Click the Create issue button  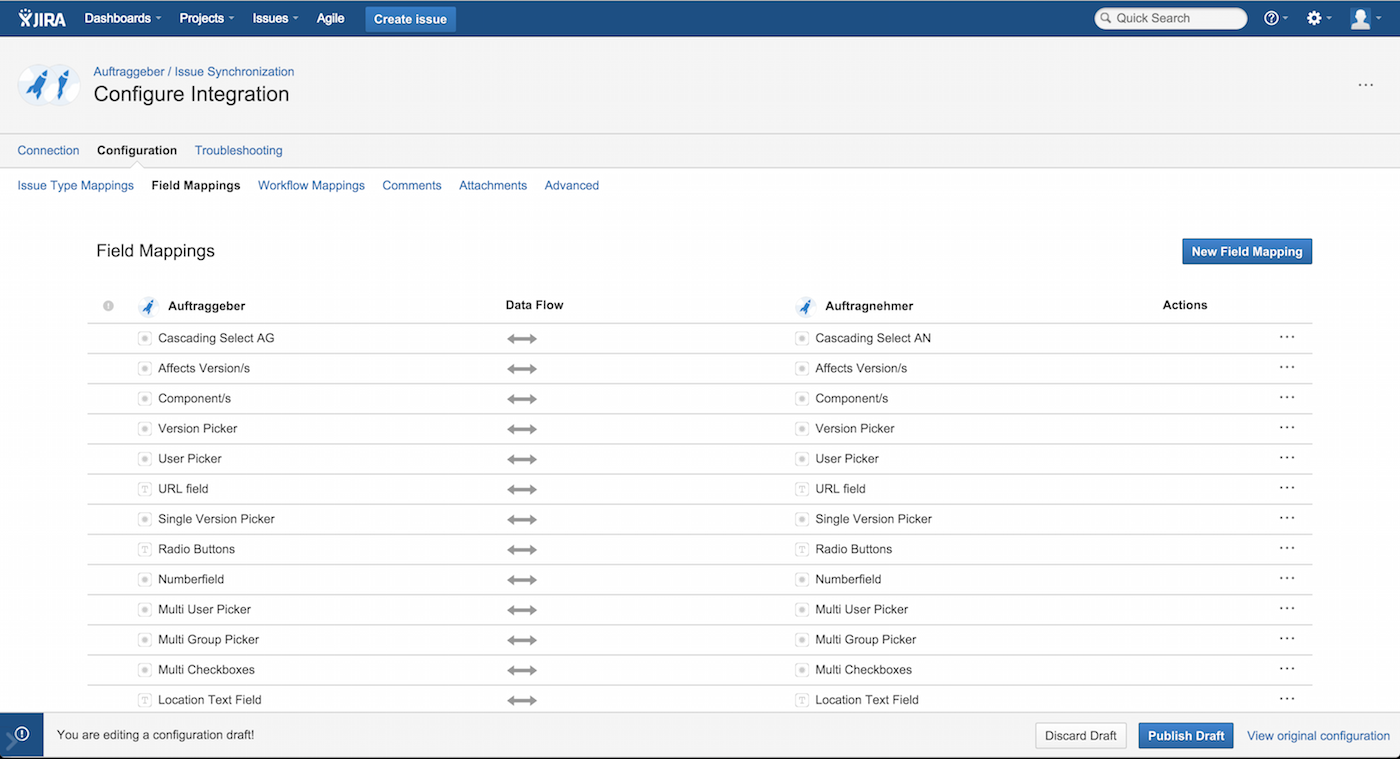410,18
